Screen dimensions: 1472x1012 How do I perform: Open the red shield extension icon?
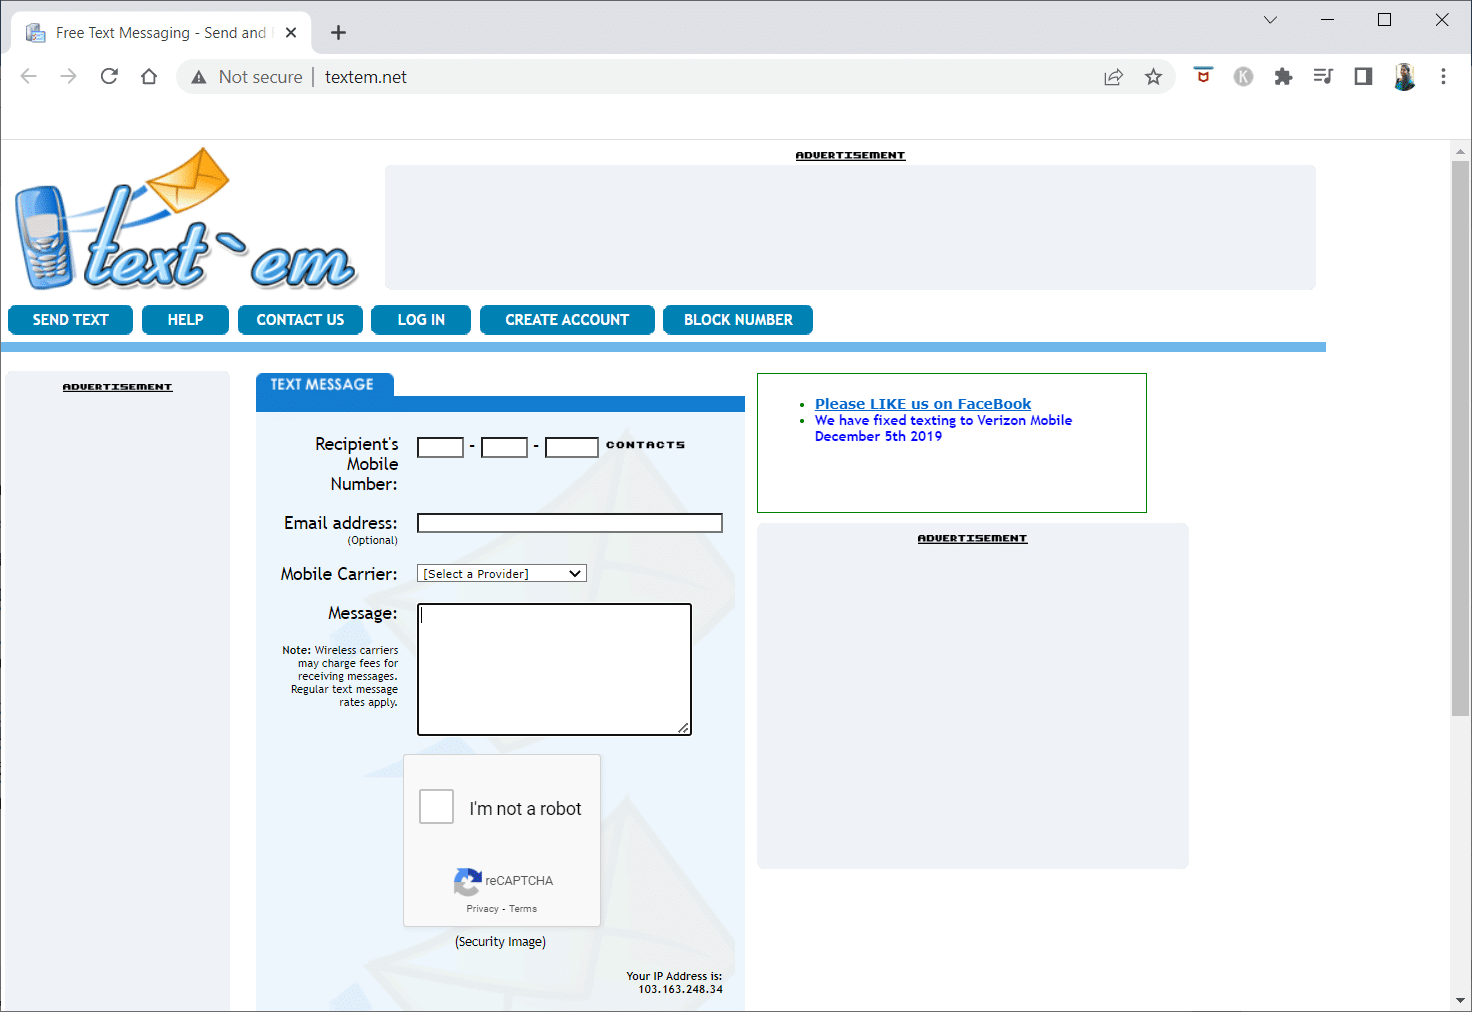1203,76
